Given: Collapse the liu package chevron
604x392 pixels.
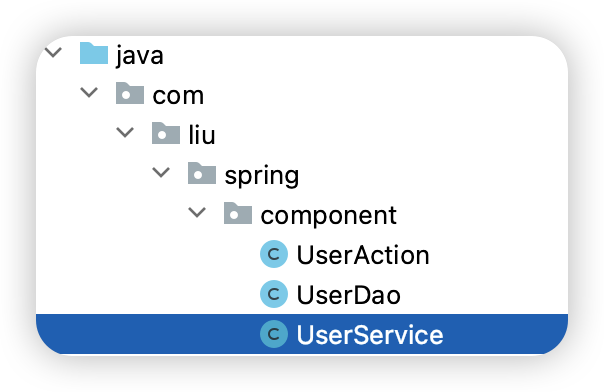Looking at the screenshot, I should click(125, 132).
